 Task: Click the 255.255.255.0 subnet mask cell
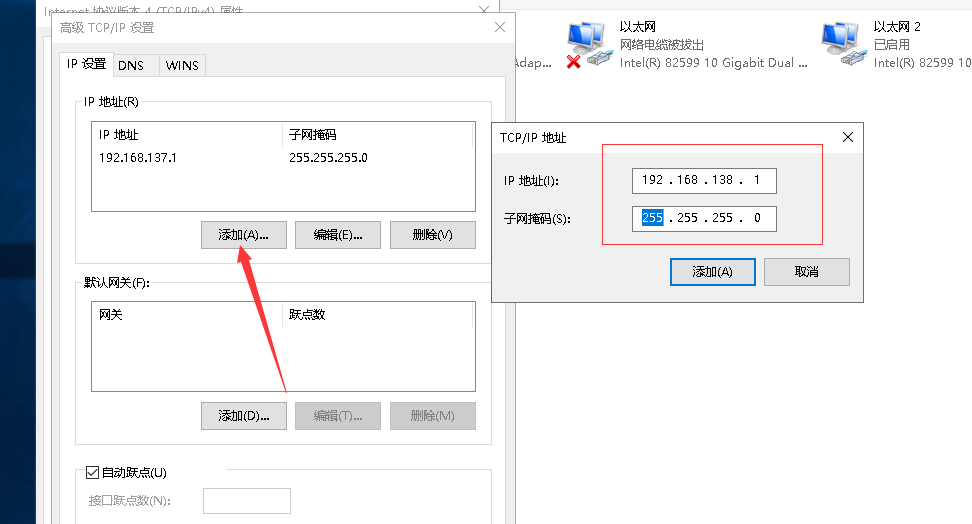coord(328,158)
